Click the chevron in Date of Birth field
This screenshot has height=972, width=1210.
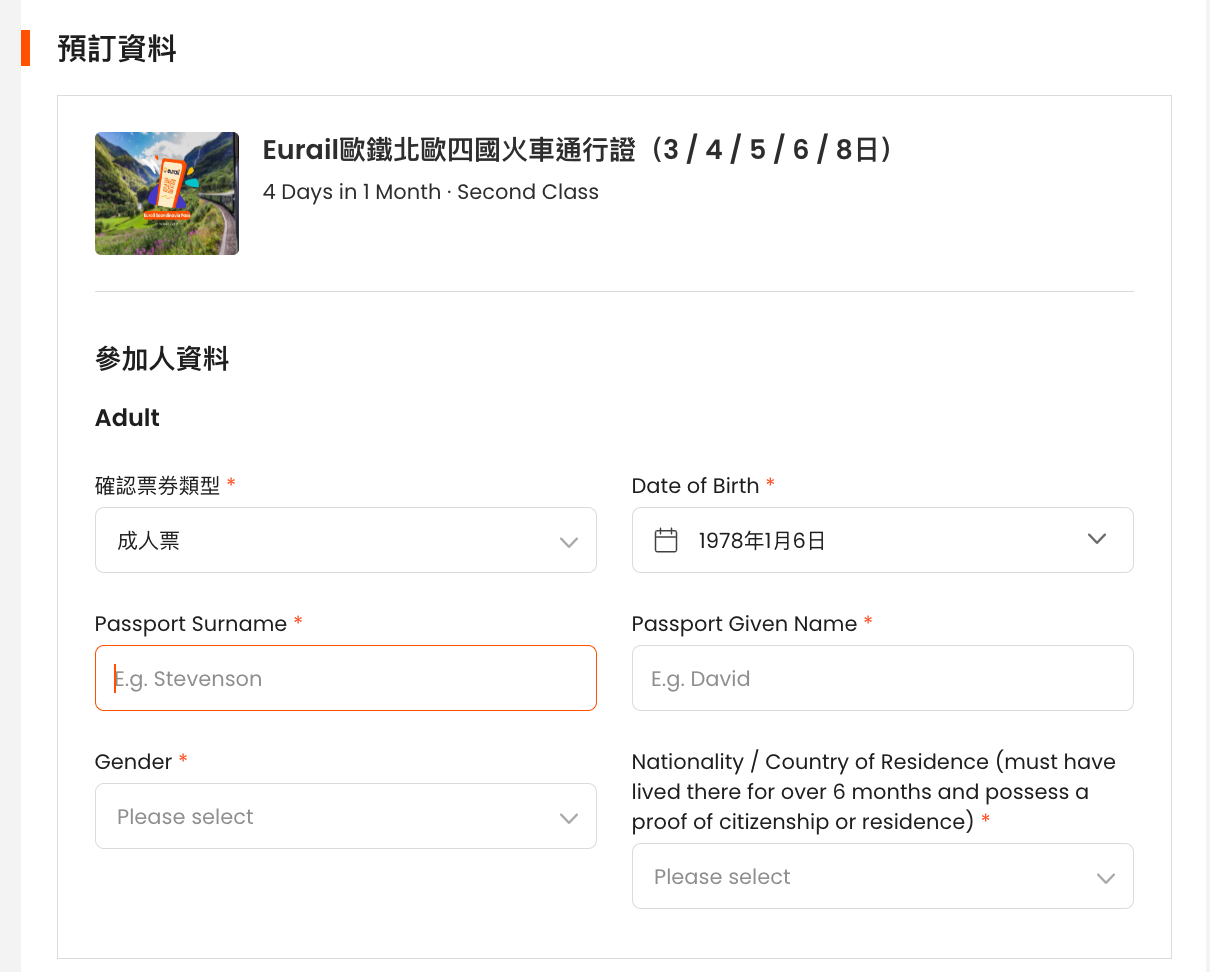click(1097, 539)
